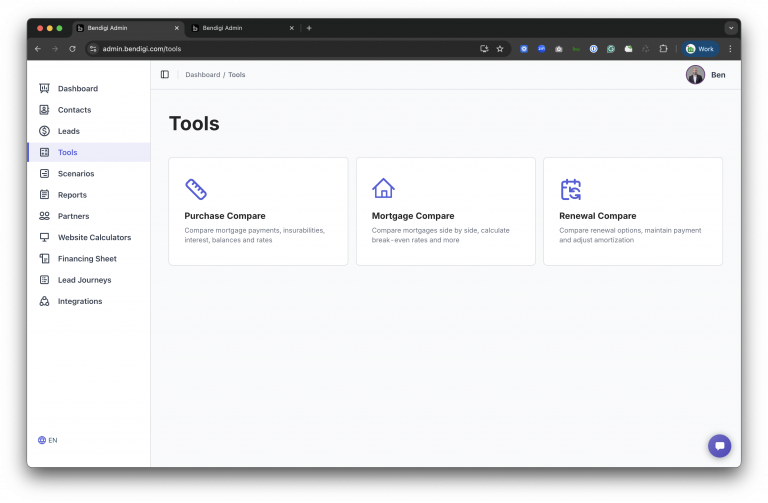Click the Mortgage Compare house icon
The width and height of the screenshot is (768, 503).
point(383,189)
